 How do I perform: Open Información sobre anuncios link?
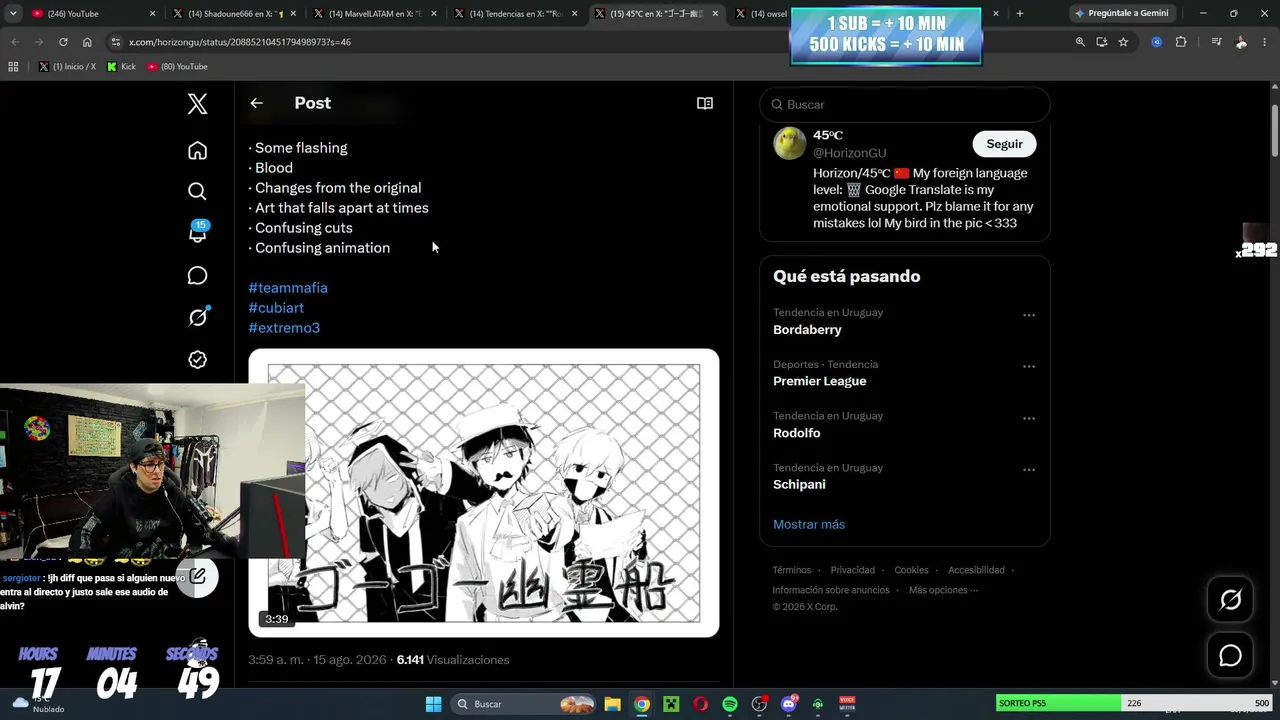click(831, 590)
